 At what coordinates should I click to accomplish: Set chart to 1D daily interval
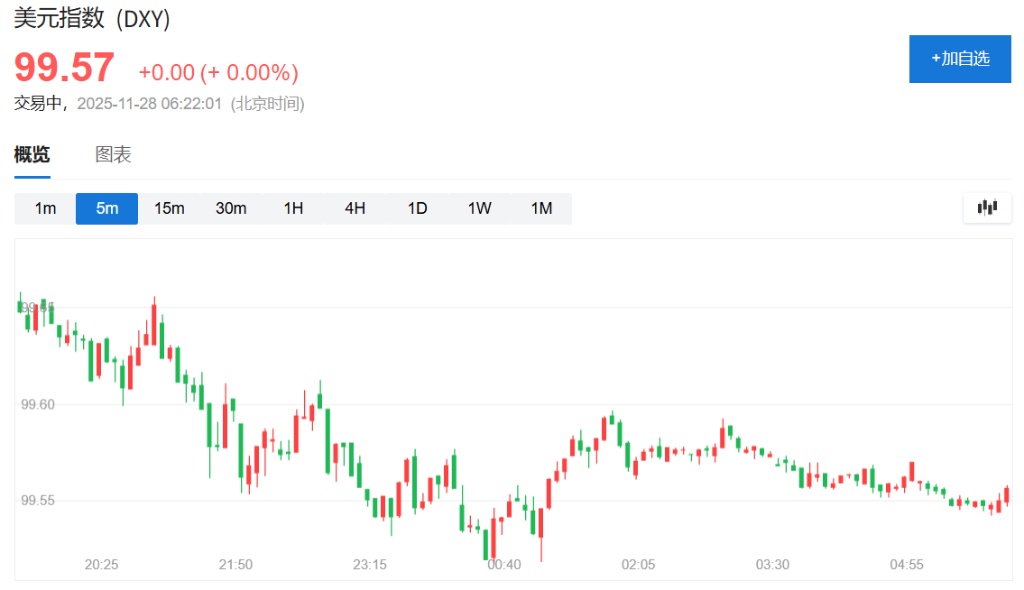pyautogui.click(x=417, y=208)
